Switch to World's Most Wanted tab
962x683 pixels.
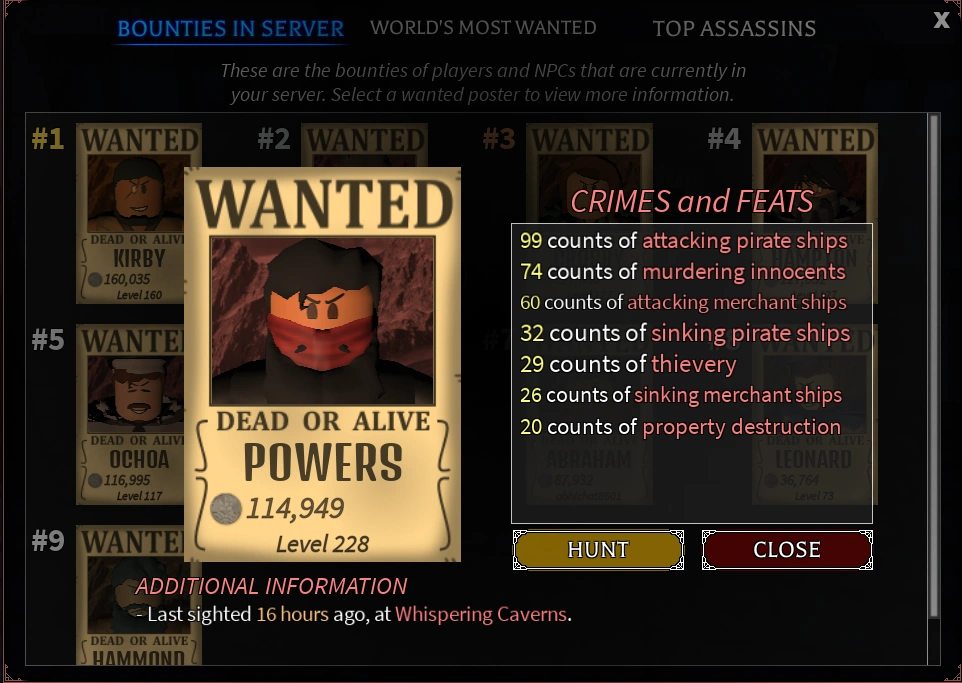[x=483, y=28]
